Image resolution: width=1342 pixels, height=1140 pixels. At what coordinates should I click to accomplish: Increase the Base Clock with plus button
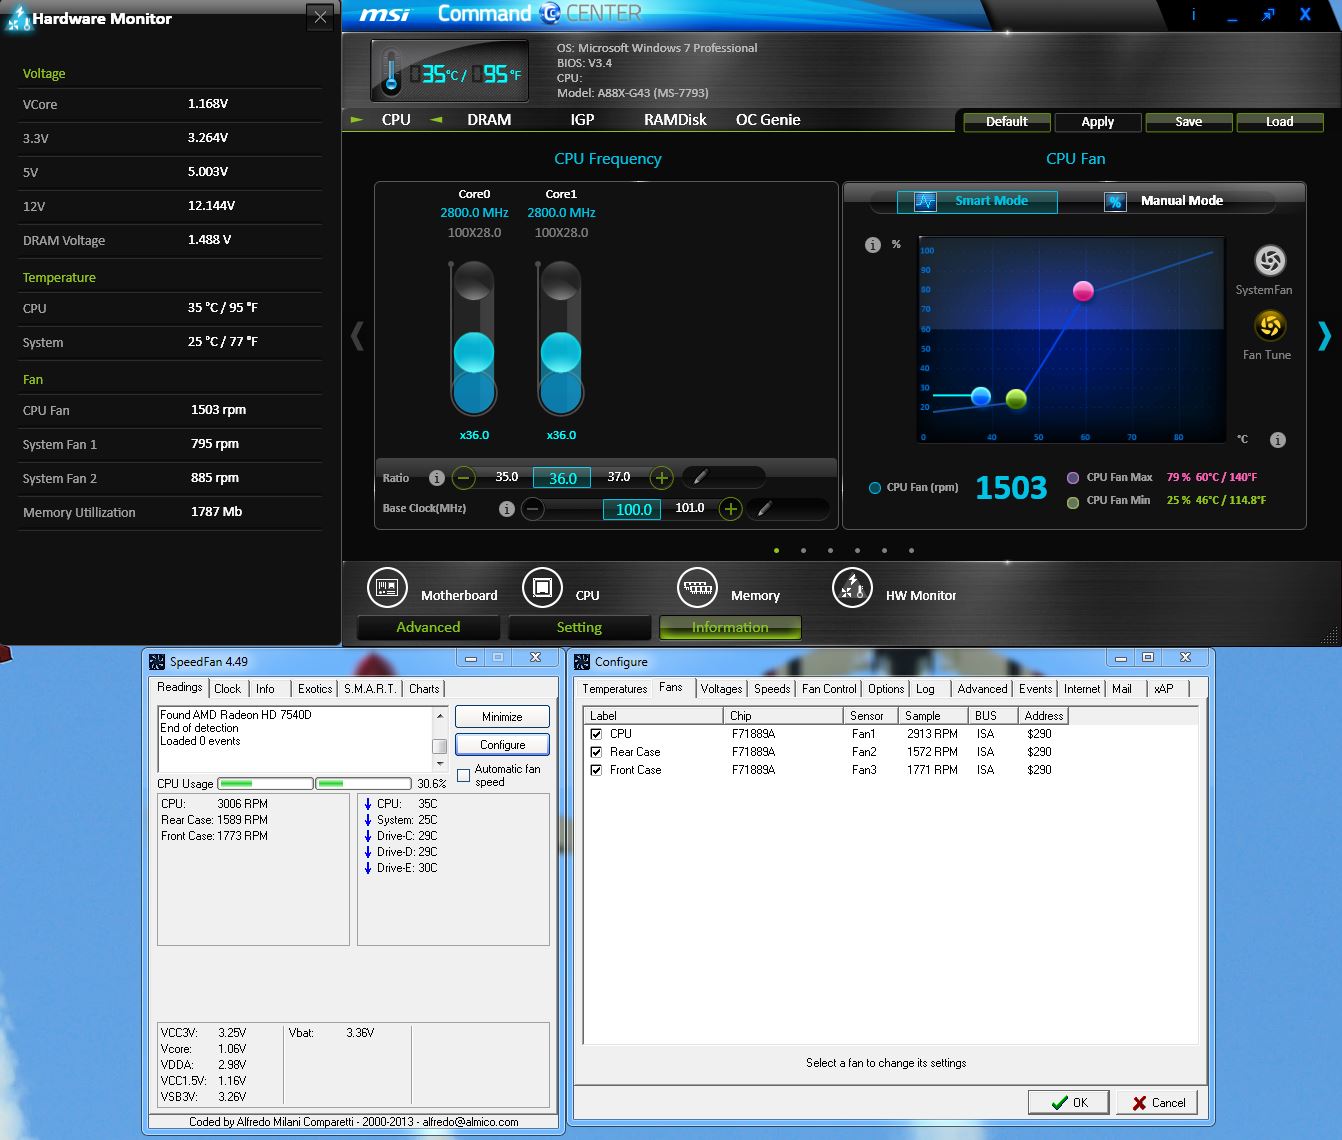point(731,509)
